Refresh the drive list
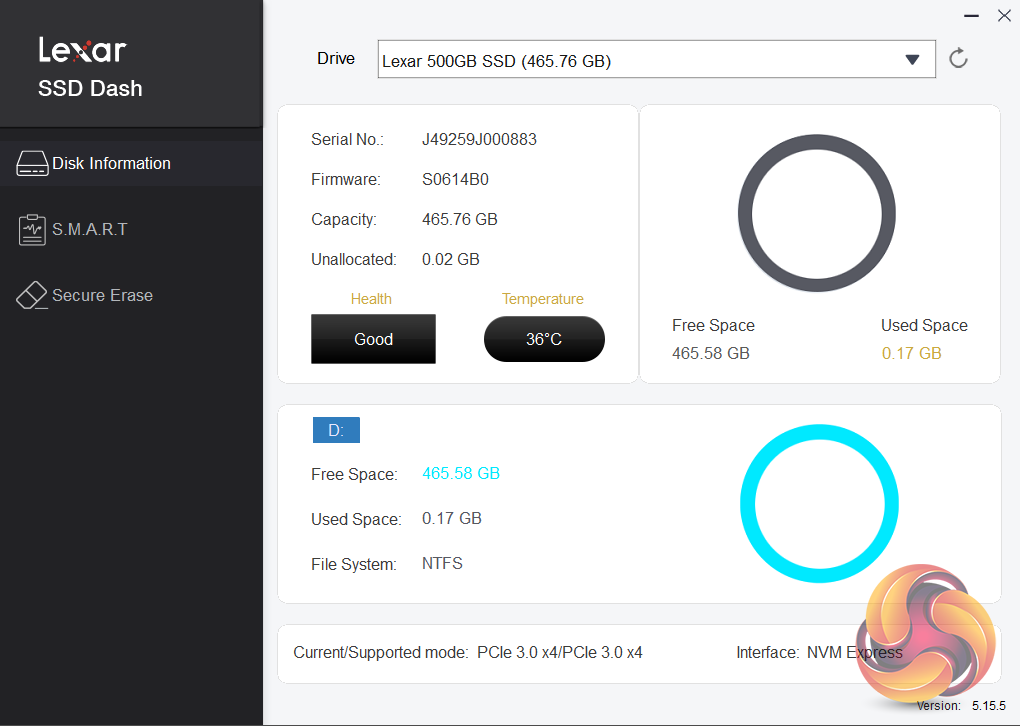This screenshot has height=728, width=1020. coord(958,59)
